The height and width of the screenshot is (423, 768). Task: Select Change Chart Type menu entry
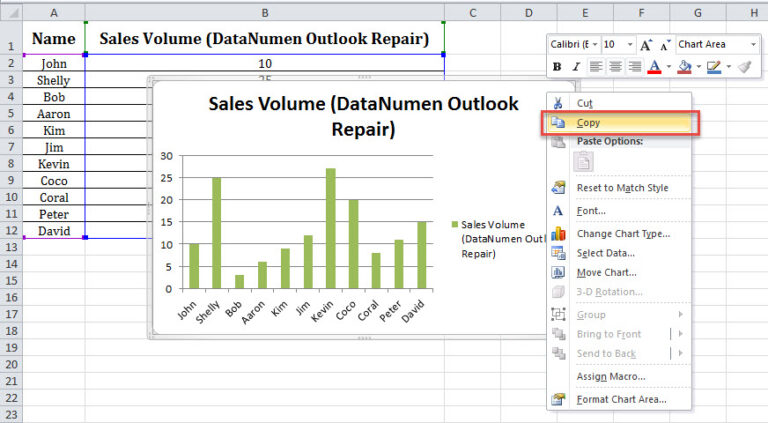coord(622,234)
